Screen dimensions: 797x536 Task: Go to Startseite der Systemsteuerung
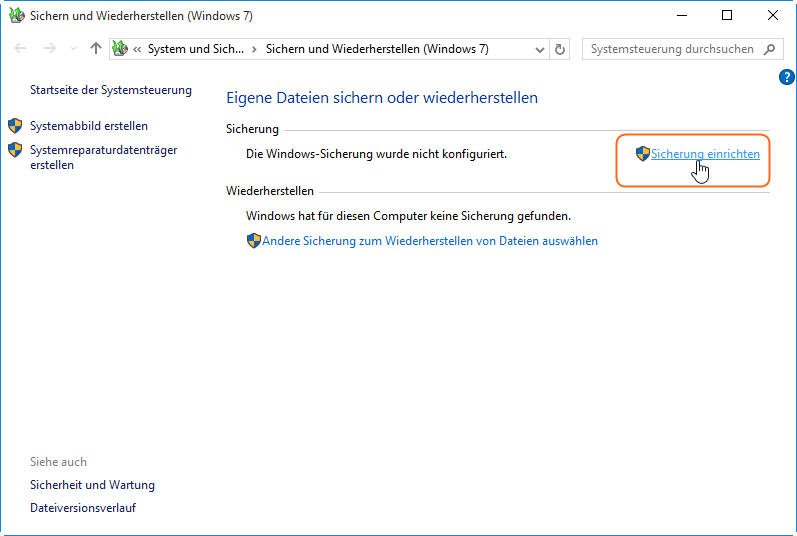click(111, 90)
